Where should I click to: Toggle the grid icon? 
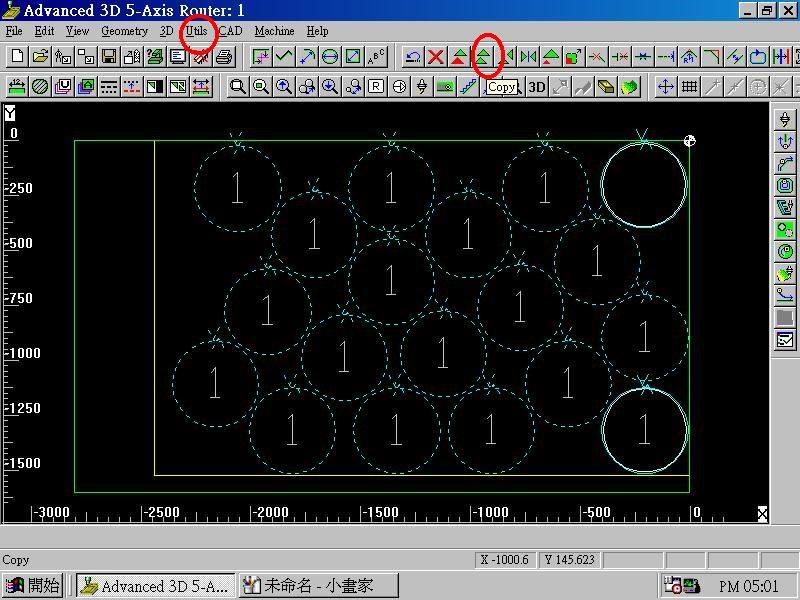(x=689, y=87)
